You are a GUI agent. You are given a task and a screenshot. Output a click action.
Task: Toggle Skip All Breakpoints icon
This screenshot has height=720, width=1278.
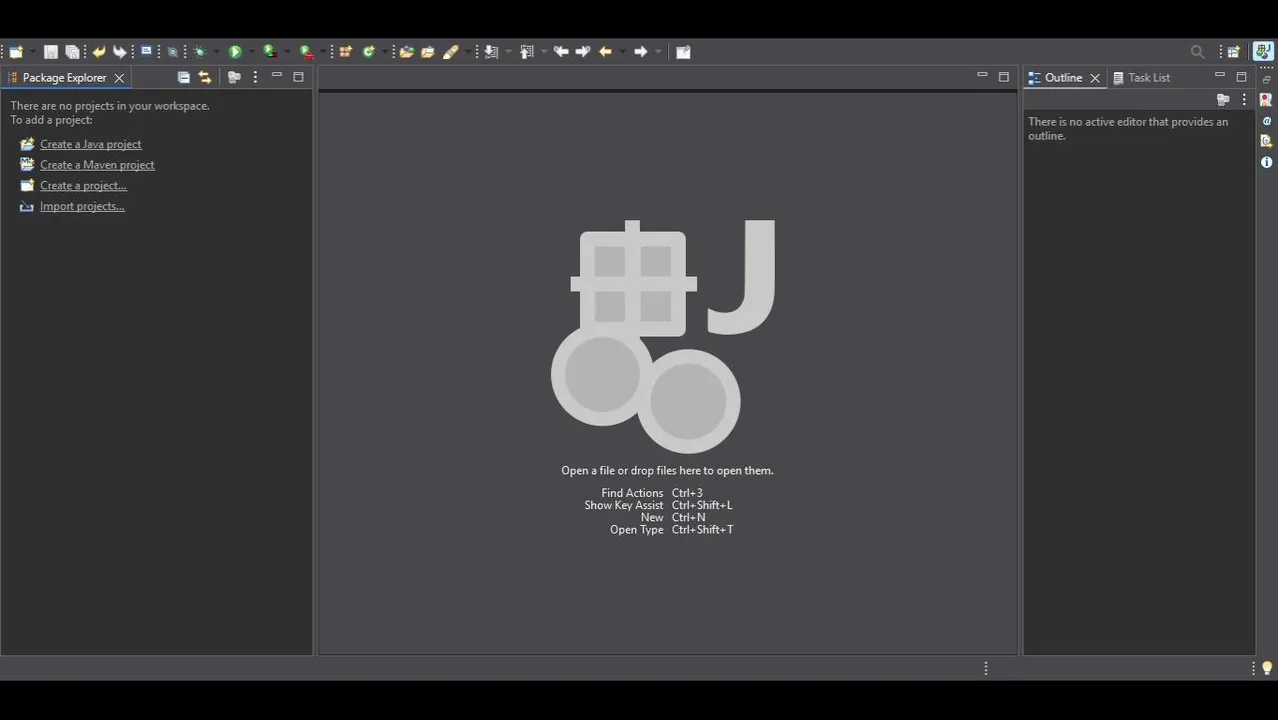click(173, 52)
